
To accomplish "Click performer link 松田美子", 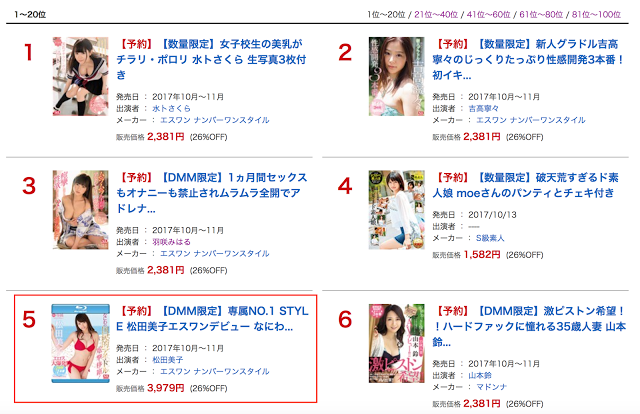I will (x=168, y=360).
